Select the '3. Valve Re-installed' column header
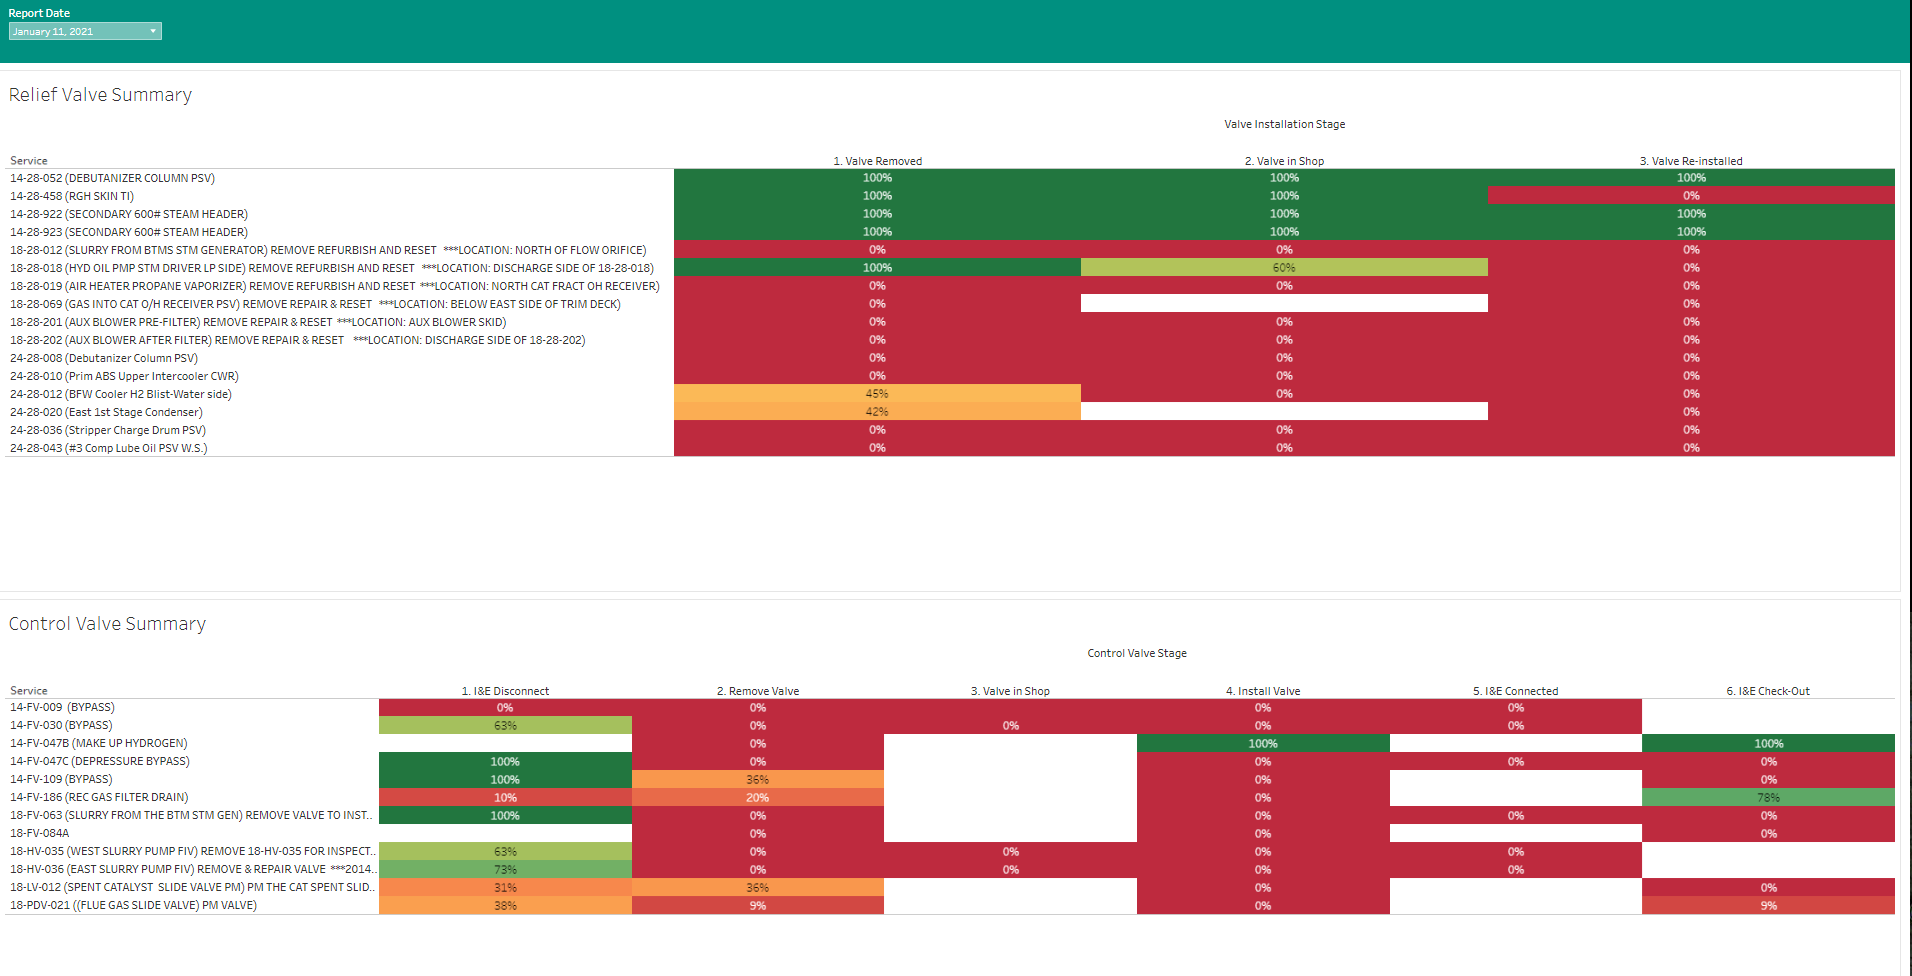1912x976 pixels. click(x=1690, y=161)
